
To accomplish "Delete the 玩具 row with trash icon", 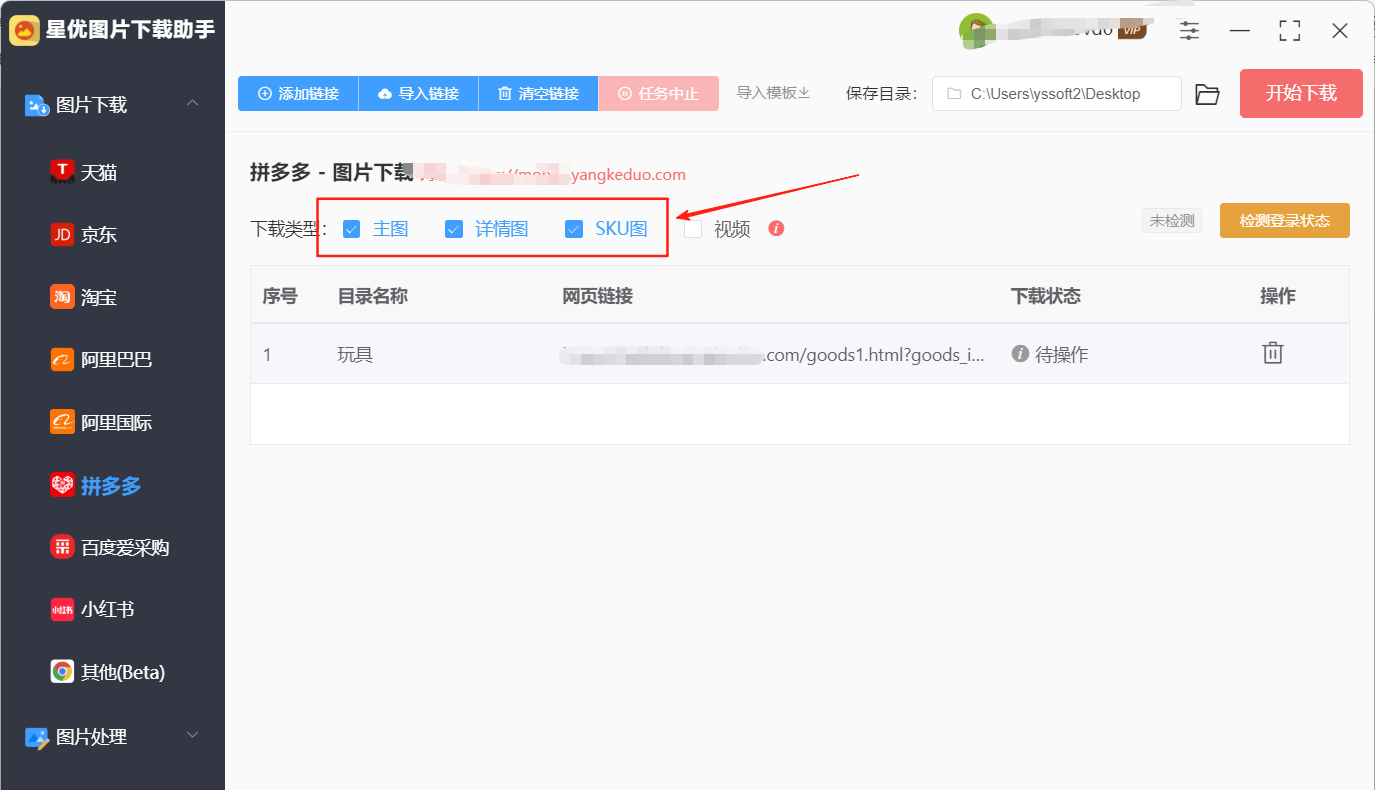I will coord(1272,353).
